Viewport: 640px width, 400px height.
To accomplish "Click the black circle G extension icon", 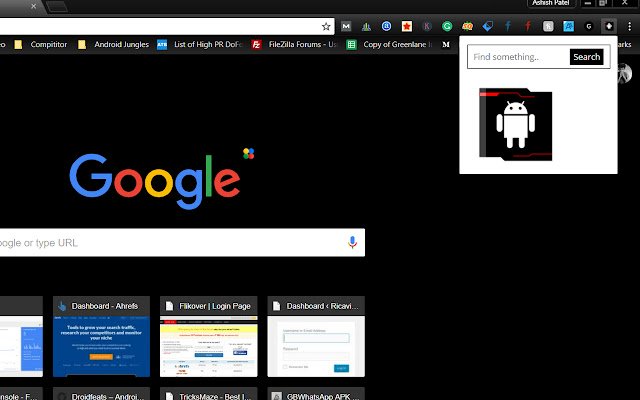I will [x=589, y=27].
